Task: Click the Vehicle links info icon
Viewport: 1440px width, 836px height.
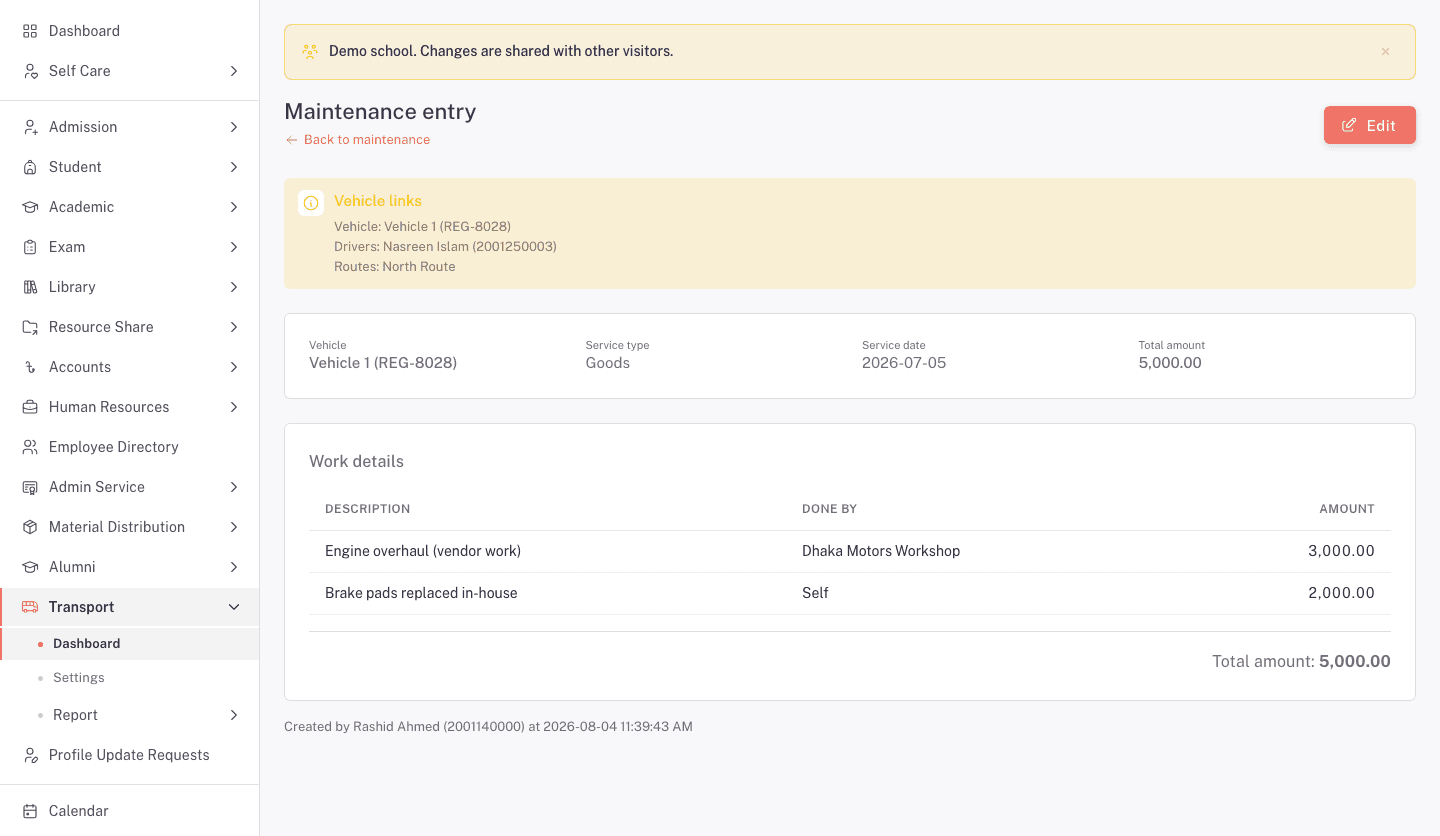Action: click(x=311, y=203)
